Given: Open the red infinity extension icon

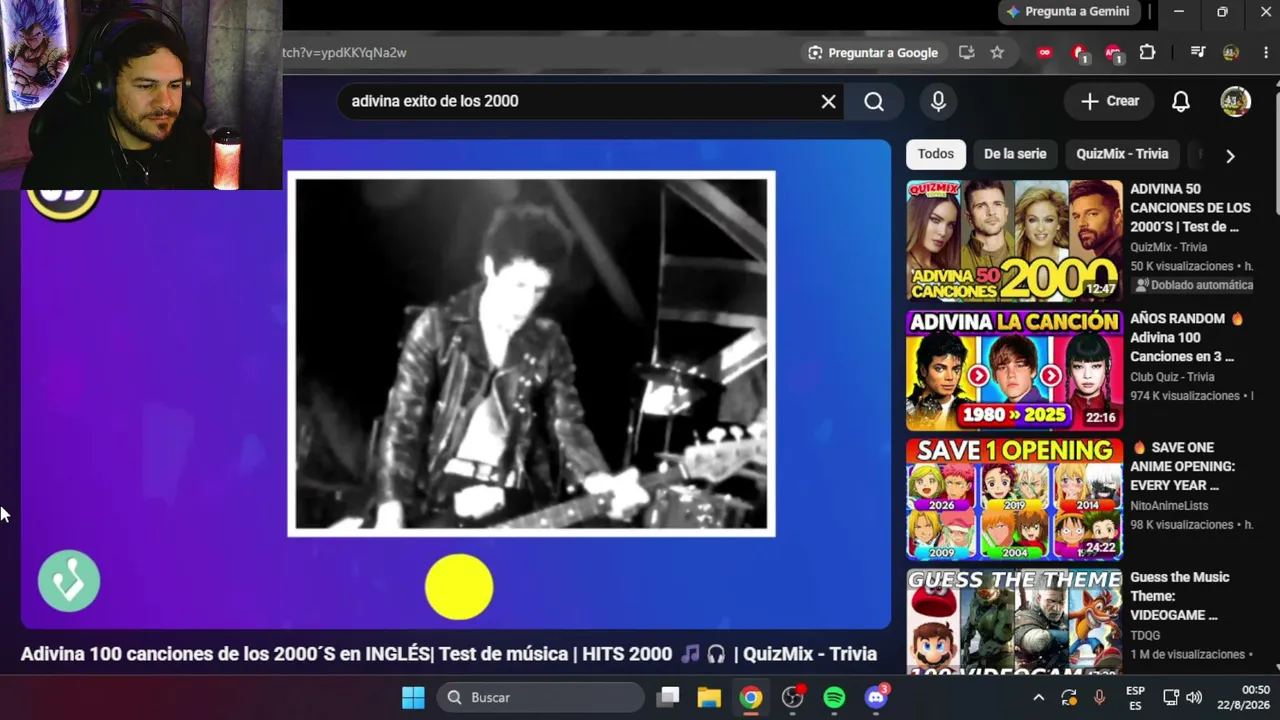Looking at the screenshot, I should pos(1045,53).
